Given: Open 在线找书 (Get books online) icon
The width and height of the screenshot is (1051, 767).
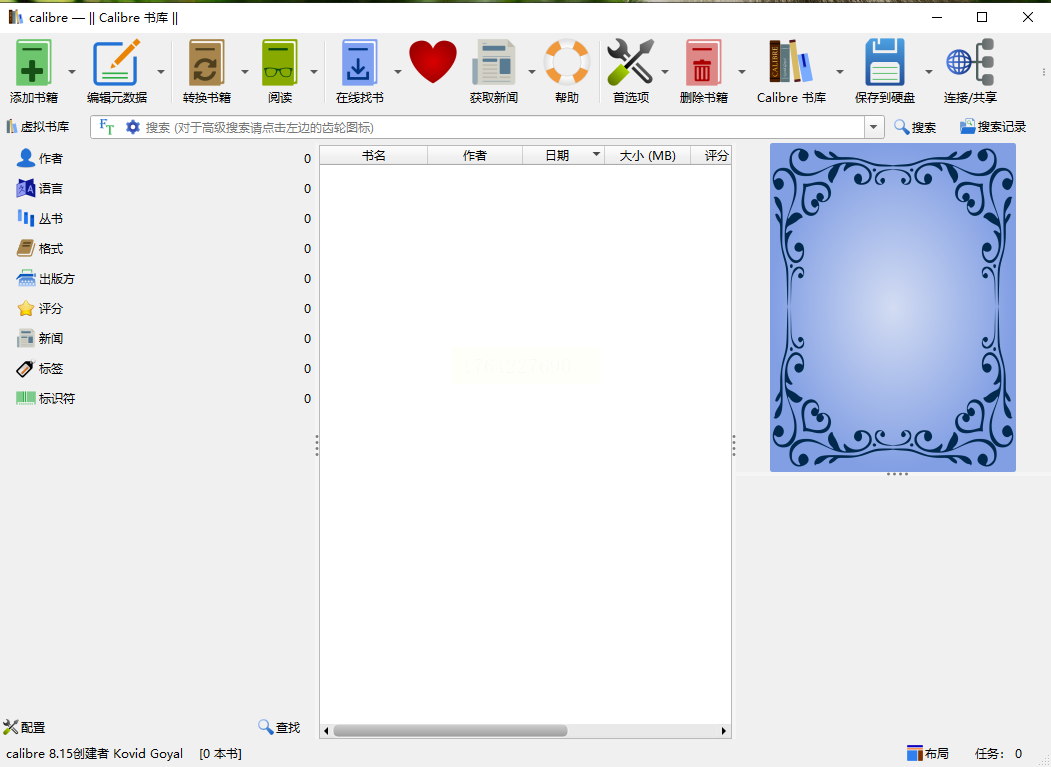Looking at the screenshot, I should (x=359, y=63).
